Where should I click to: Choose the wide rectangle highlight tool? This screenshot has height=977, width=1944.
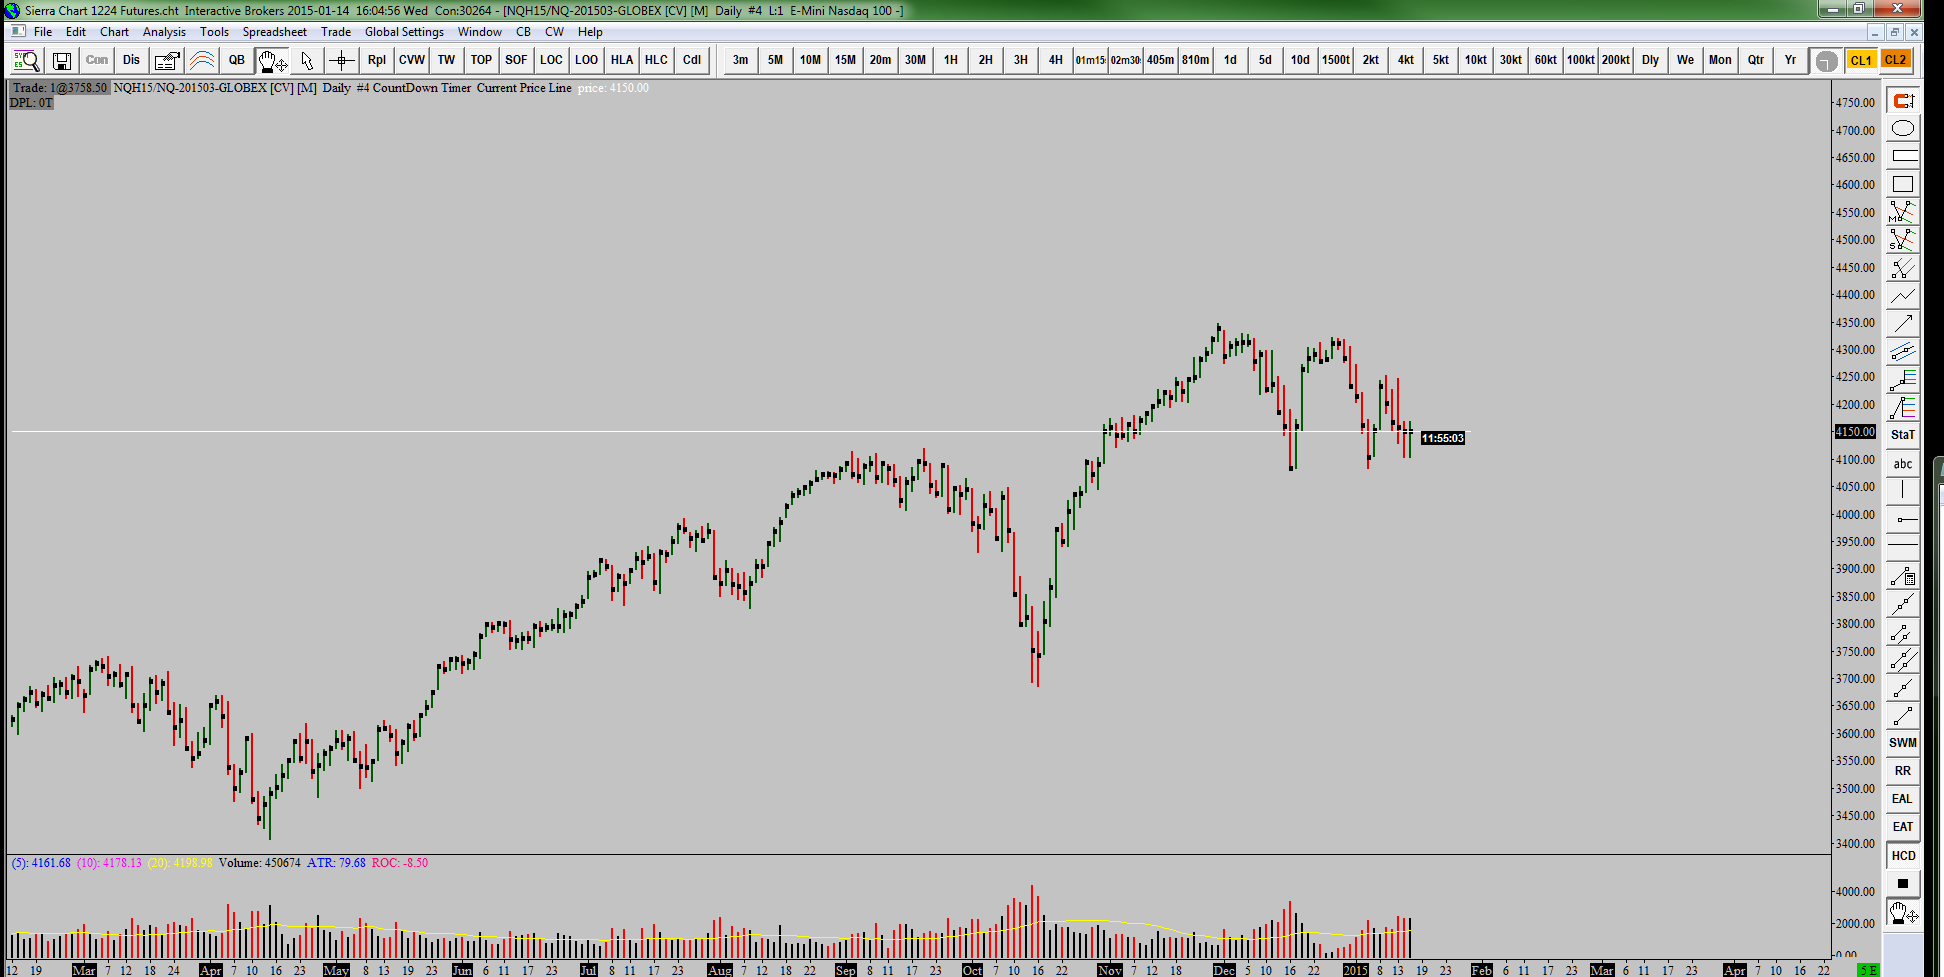[x=1903, y=156]
